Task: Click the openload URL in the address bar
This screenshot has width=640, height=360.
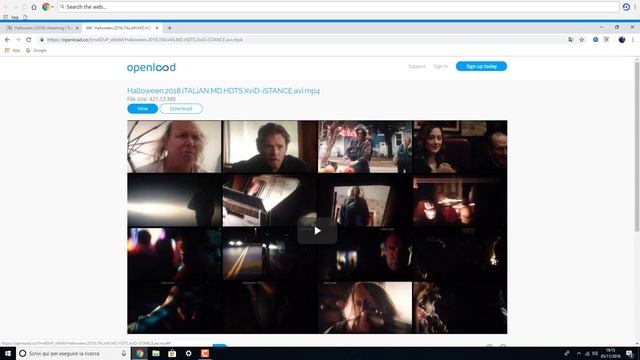Action: pos(145,40)
